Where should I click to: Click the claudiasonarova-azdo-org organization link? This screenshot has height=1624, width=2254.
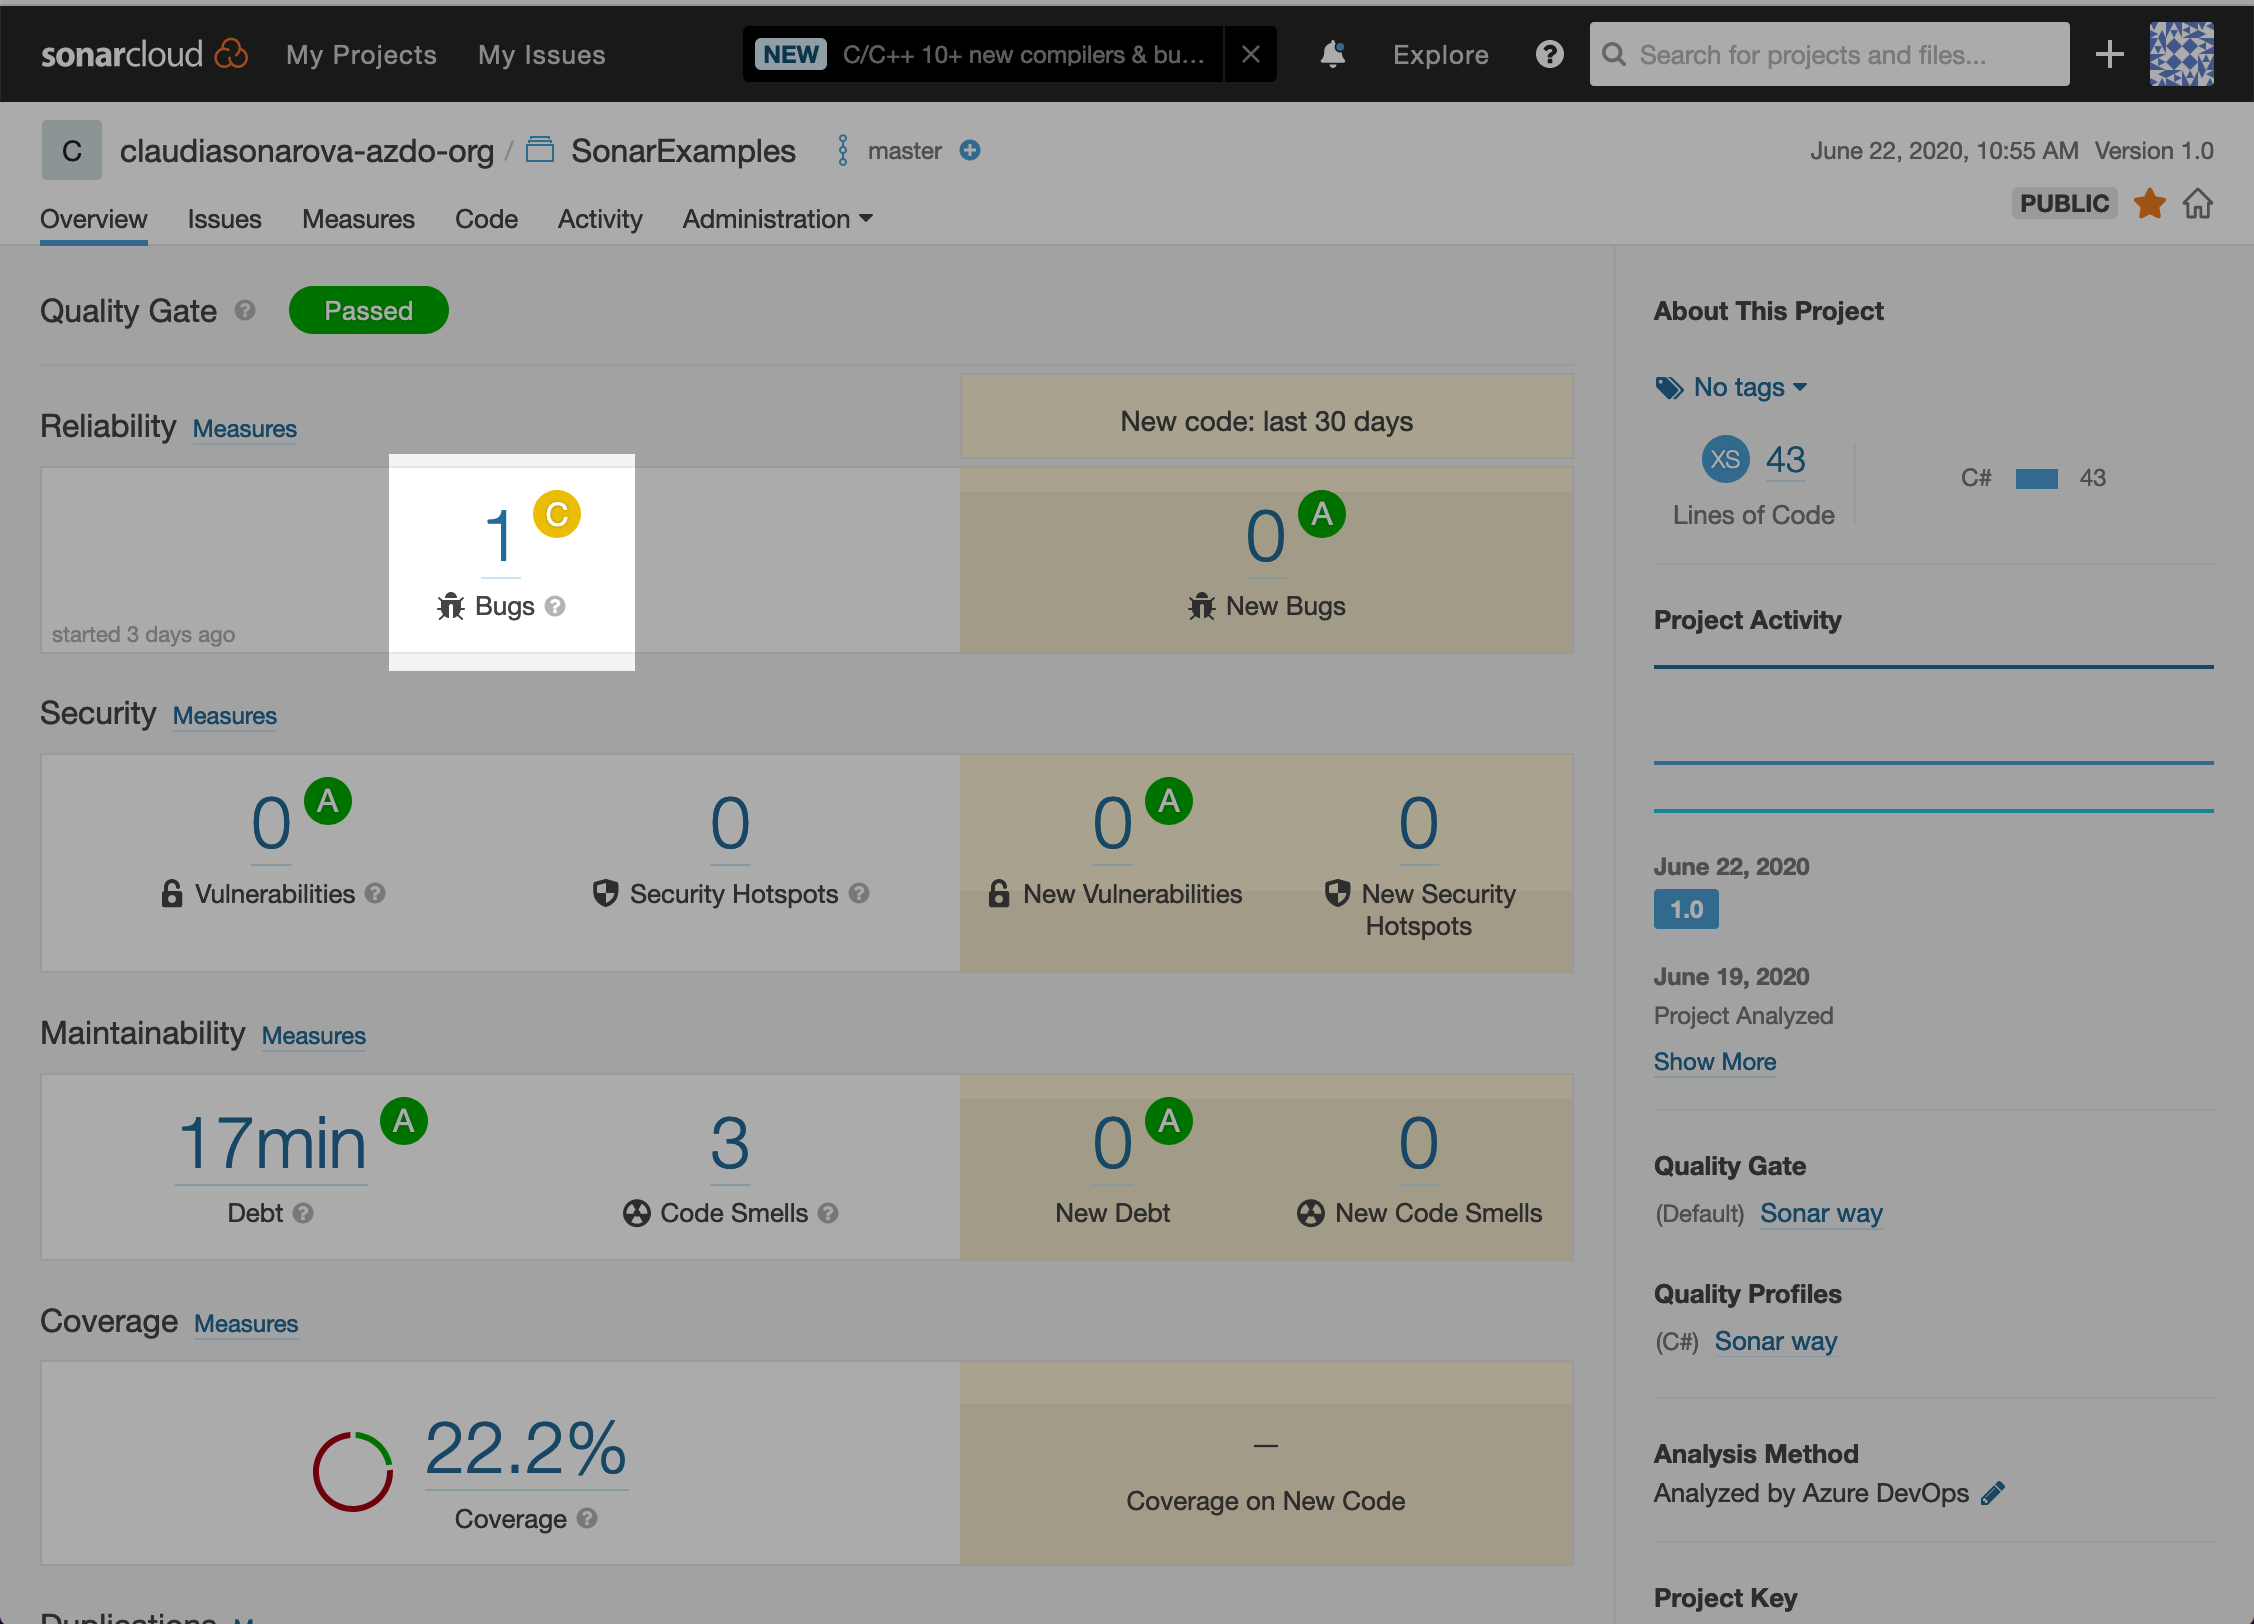(x=306, y=150)
